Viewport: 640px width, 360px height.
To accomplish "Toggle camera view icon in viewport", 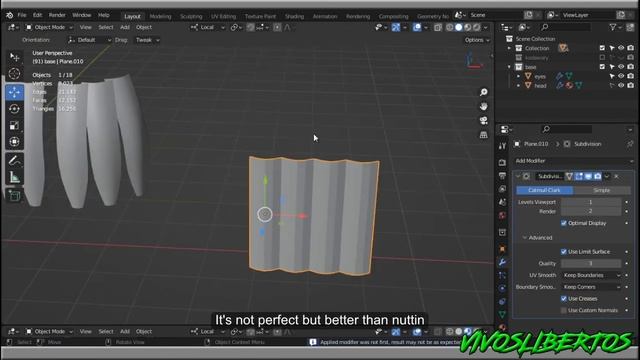I will point(484,120).
